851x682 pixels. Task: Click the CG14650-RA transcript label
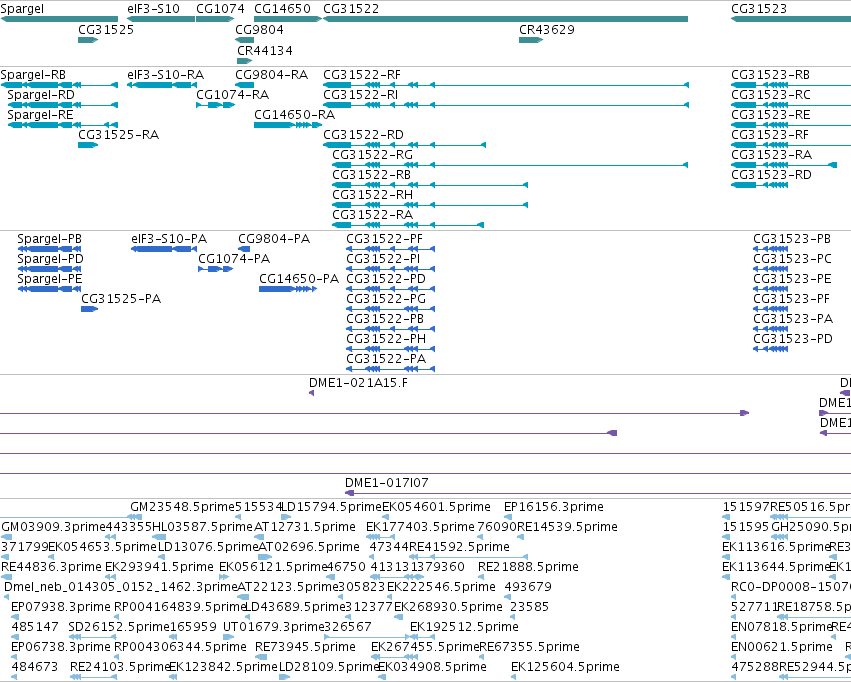294,115
